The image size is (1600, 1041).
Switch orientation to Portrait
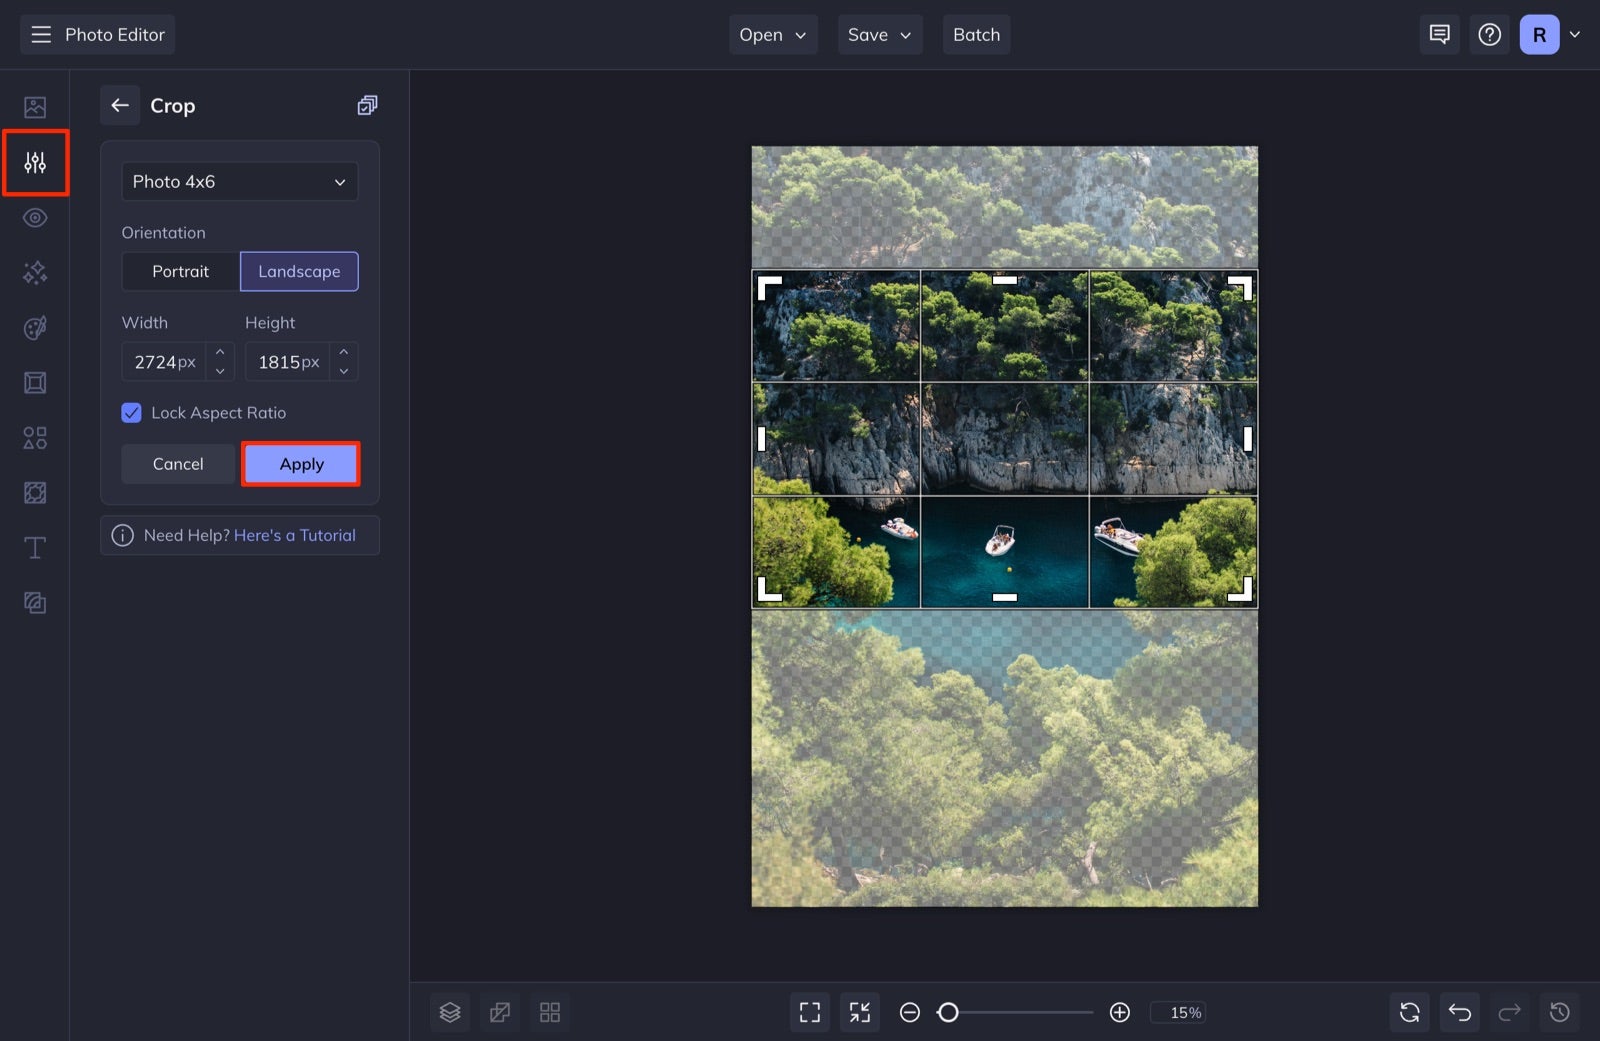(x=181, y=271)
